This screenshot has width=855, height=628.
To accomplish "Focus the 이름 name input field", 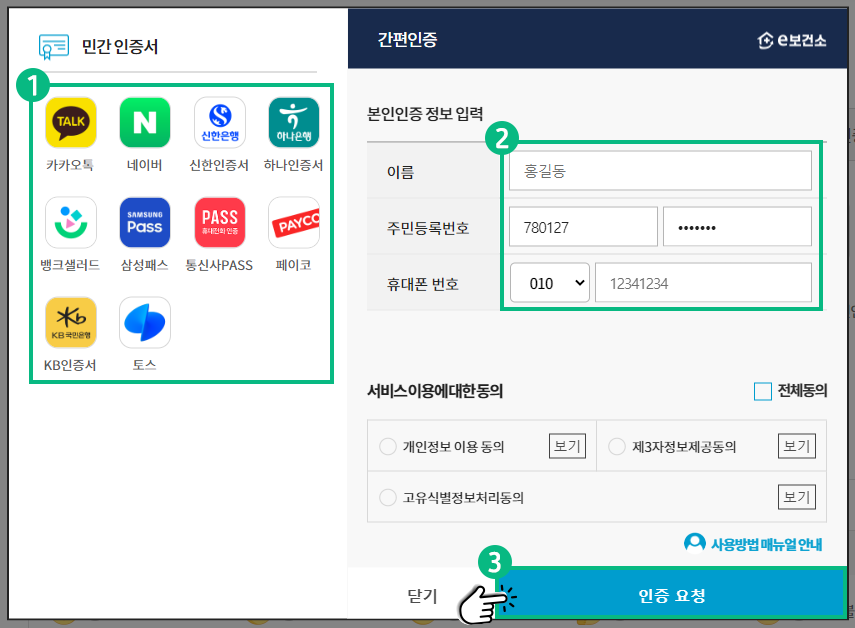I will tap(660, 171).
